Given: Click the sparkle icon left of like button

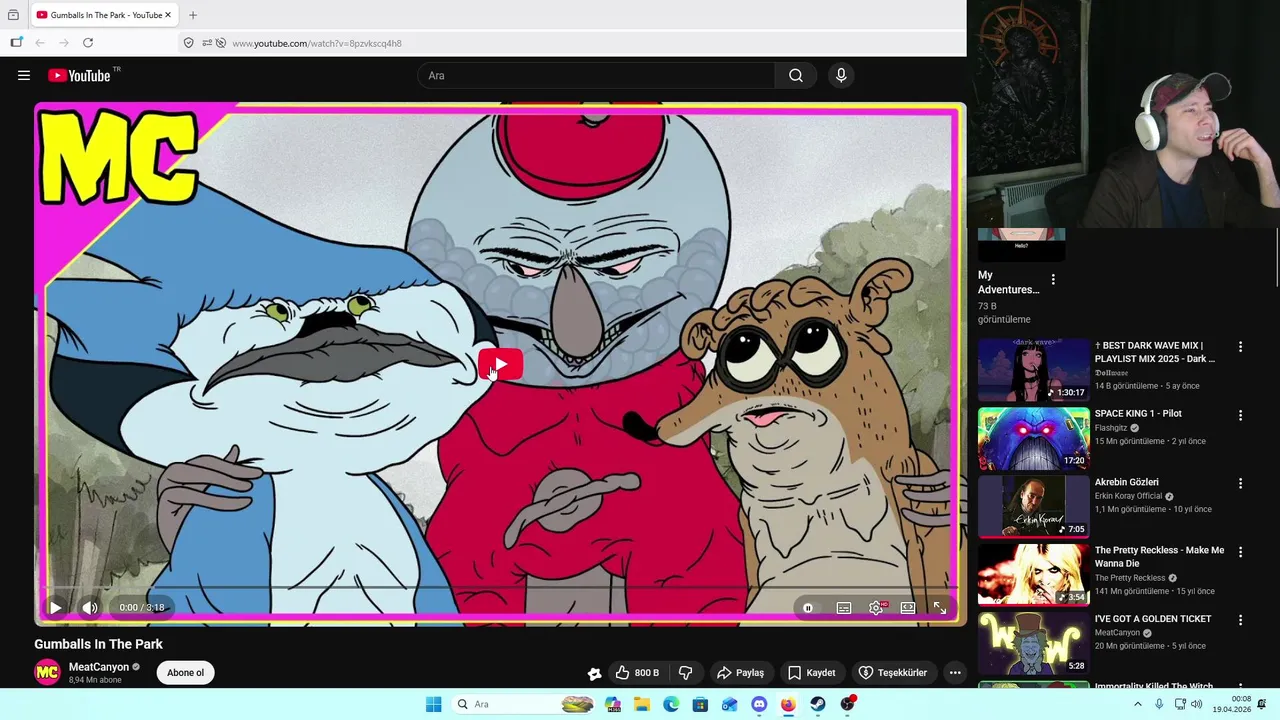Looking at the screenshot, I should 594,673.
